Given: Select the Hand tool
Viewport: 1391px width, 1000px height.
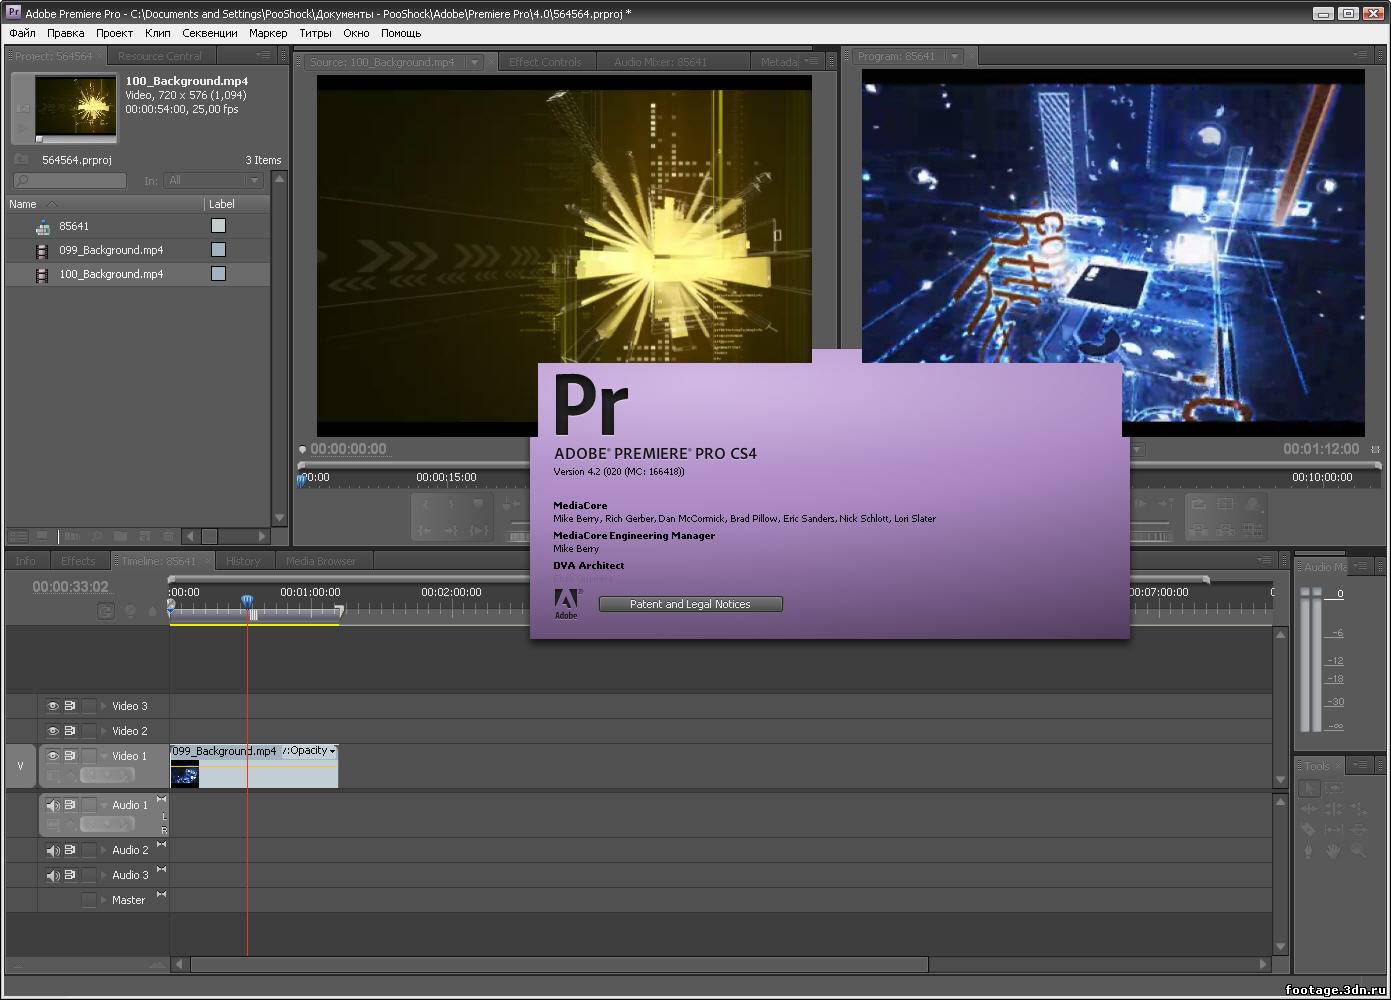Looking at the screenshot, I should [x=1334, y=851].
